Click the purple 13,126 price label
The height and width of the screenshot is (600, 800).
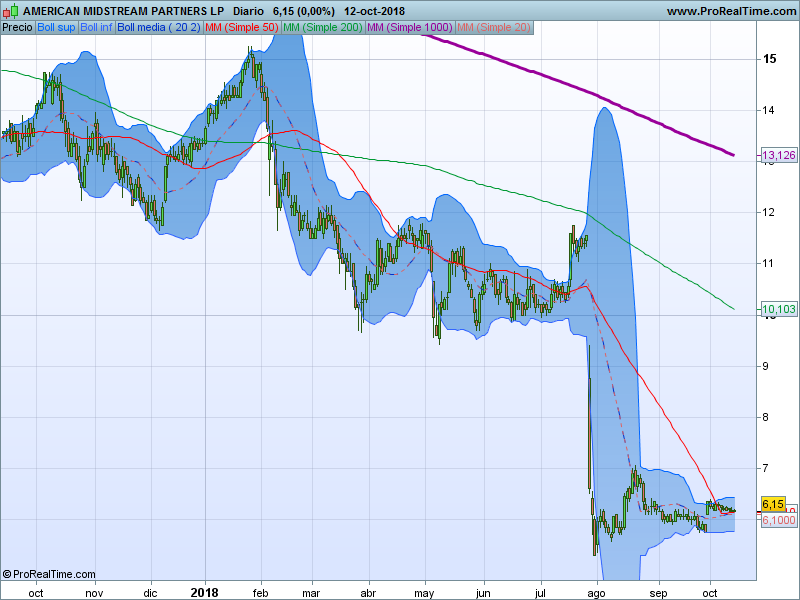coord(779,155)
